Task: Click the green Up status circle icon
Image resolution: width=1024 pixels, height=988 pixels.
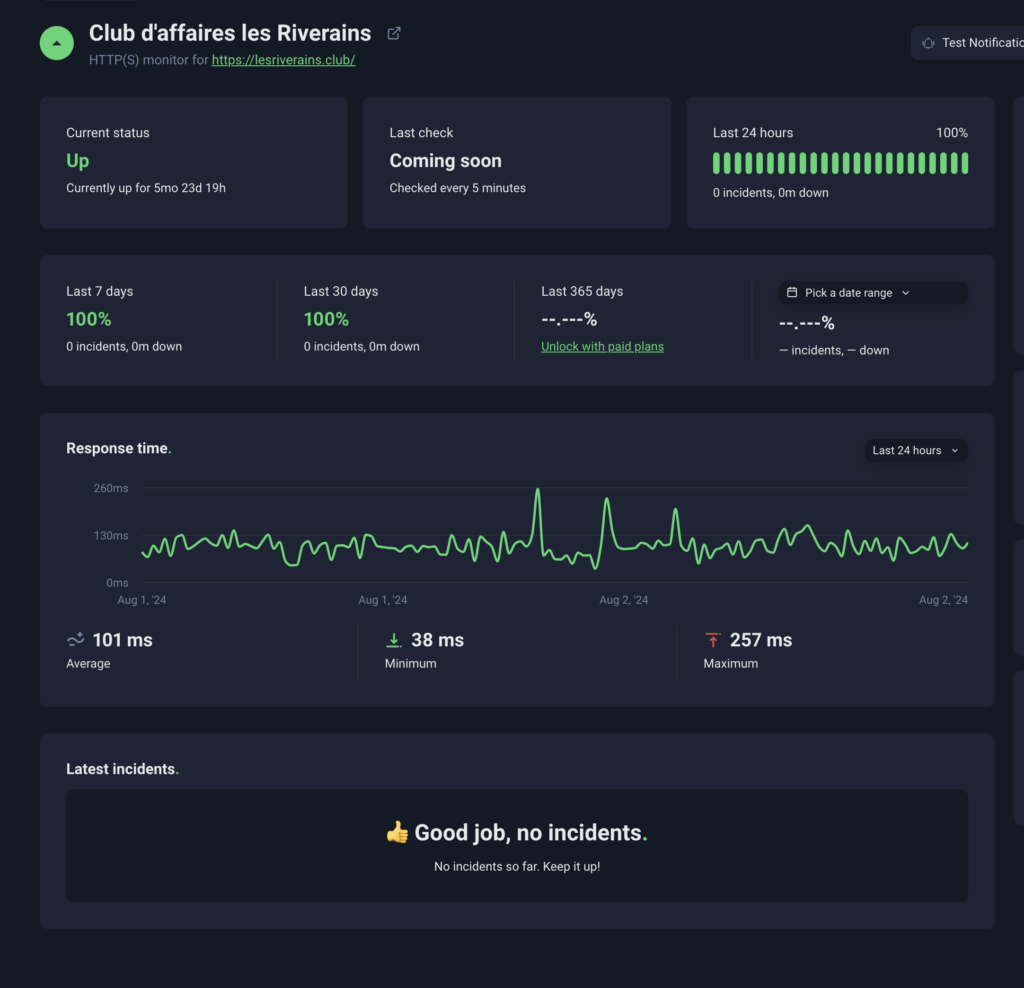Action: (57, 43)
